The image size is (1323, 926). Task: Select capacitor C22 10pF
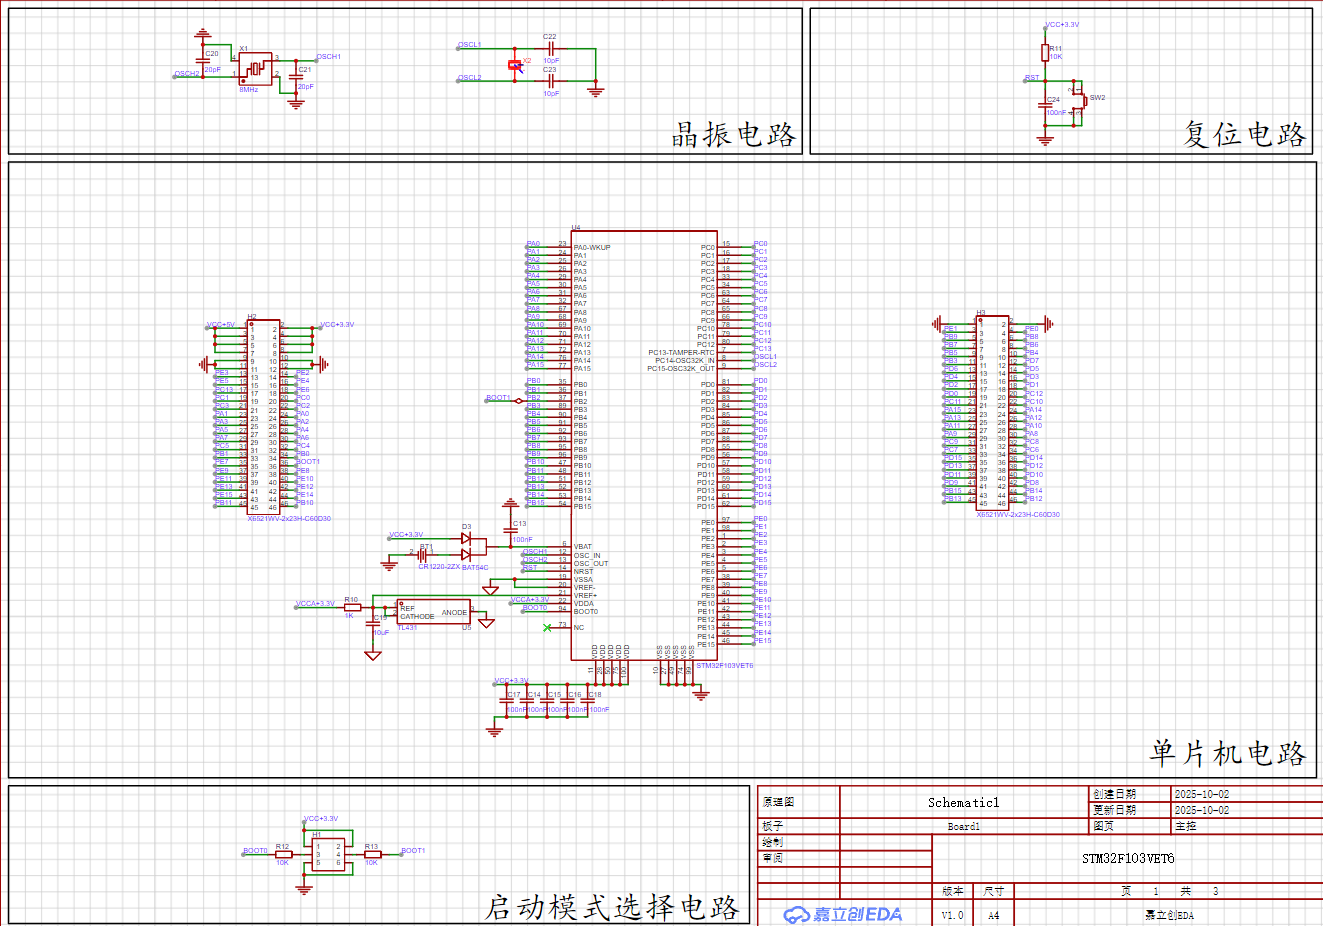tap(550, 48)
